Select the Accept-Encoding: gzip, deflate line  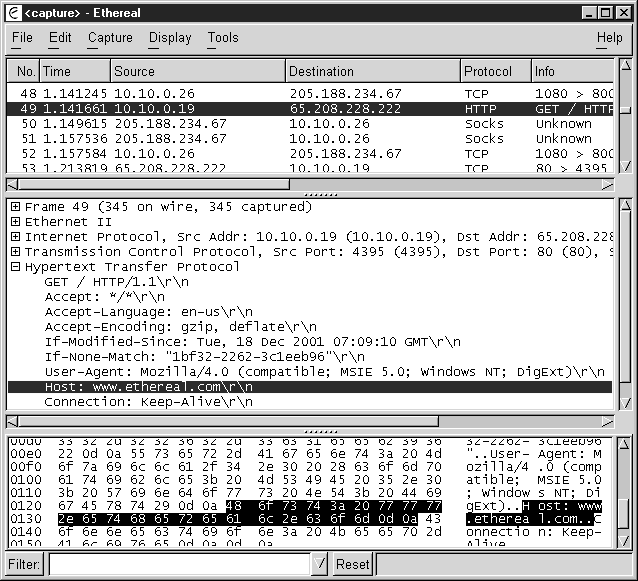pos(180,327)
